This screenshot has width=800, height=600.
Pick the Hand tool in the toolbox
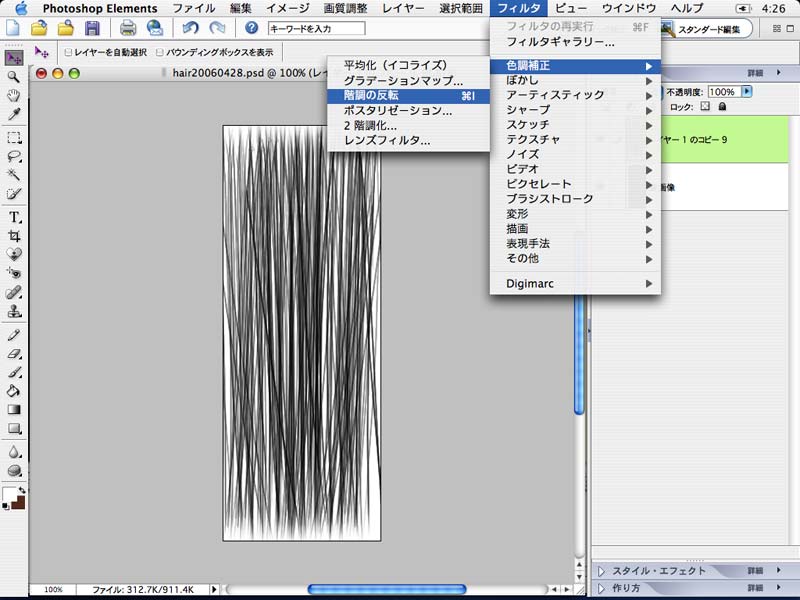pos(14,95)
